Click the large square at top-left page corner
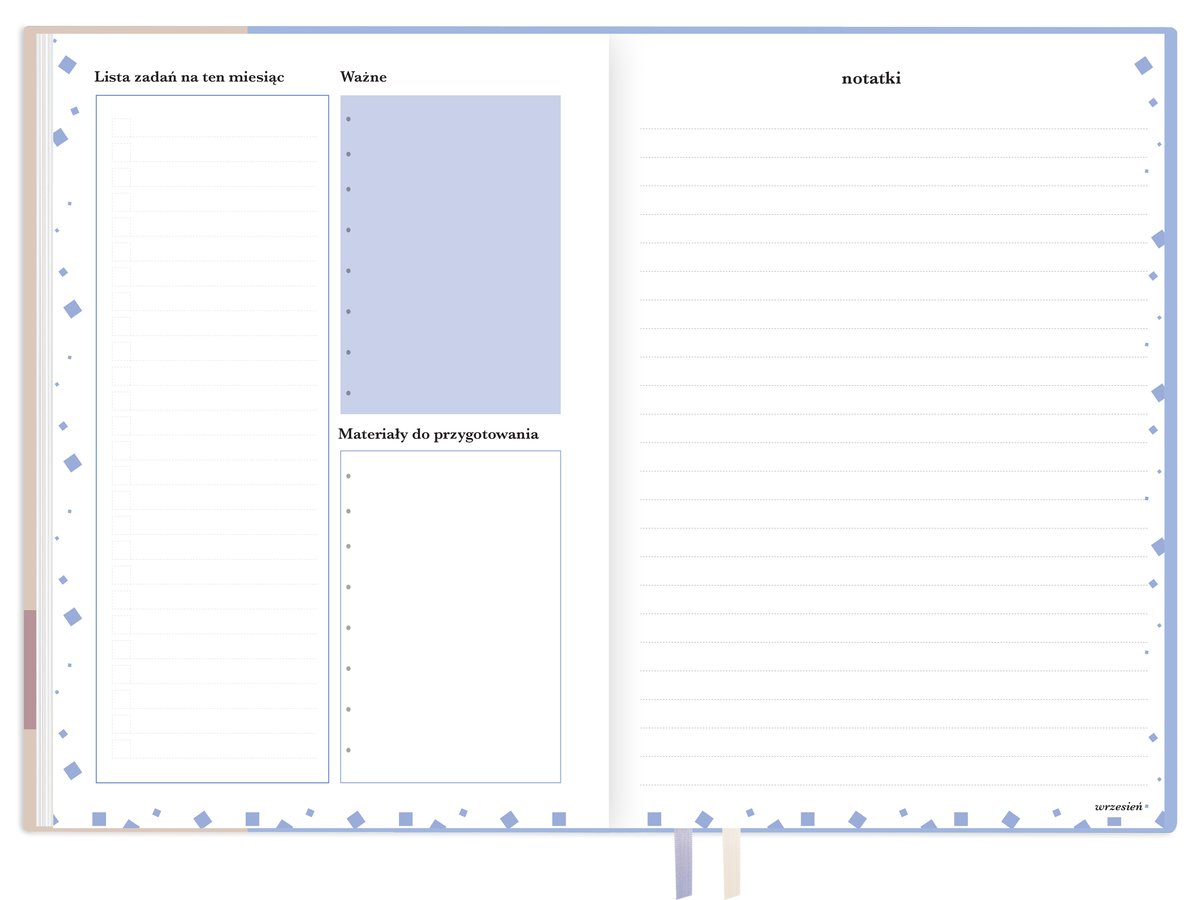The image size is (1200, 900). 67,65
